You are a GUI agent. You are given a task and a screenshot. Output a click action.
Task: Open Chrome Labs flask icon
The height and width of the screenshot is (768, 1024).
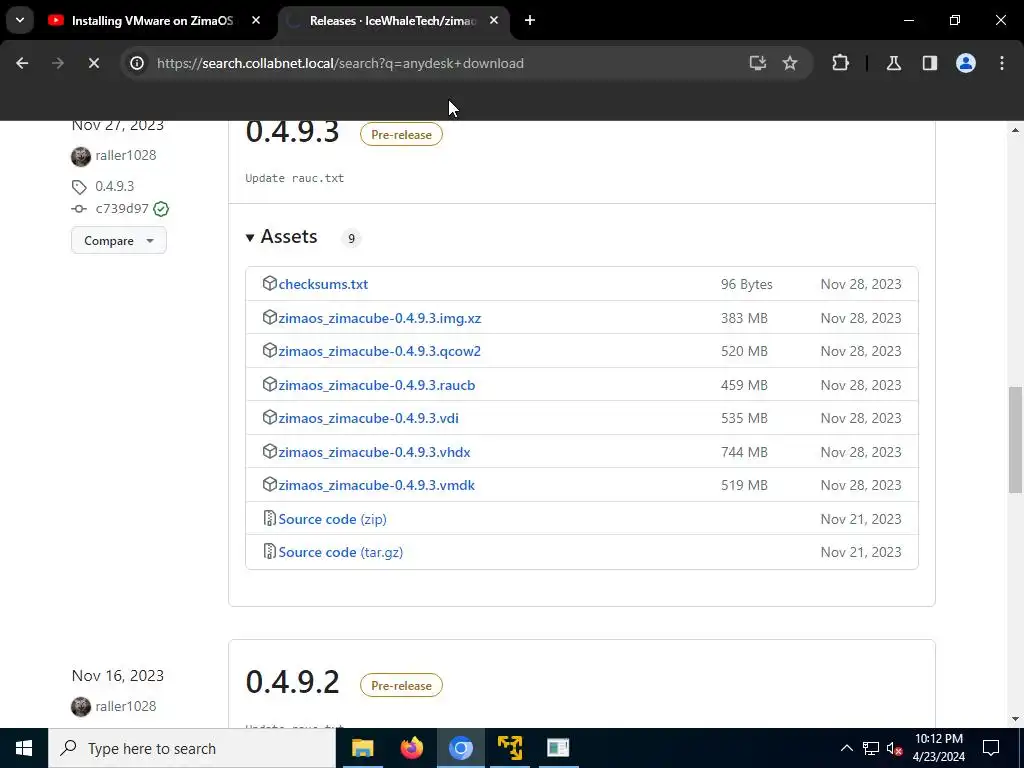894,63
